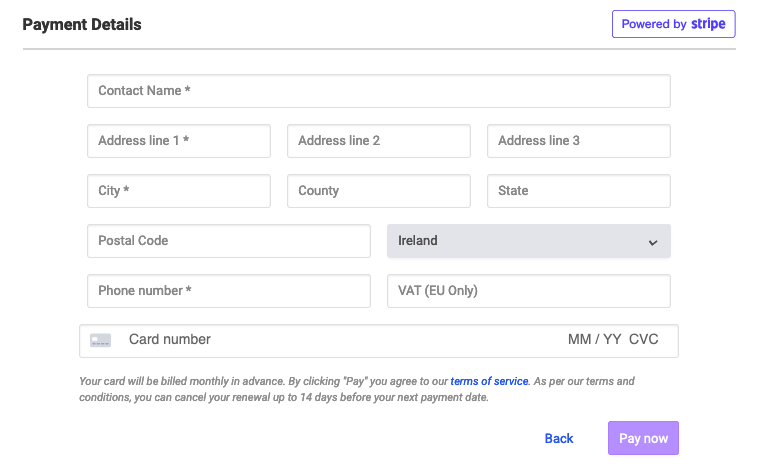Expand the Ireland country dropdown arrow
This screenshot has height=467, width=757.
point(653,242)
